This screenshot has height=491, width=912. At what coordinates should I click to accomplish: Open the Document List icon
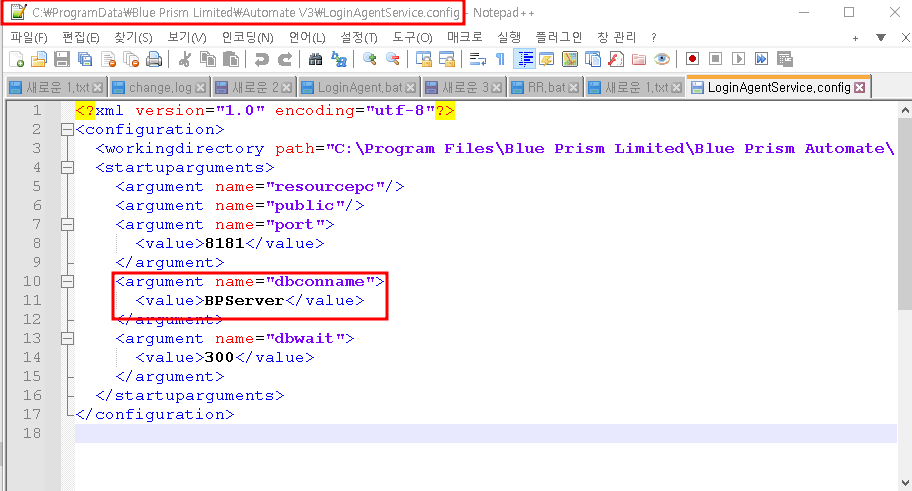coord(593,59)
